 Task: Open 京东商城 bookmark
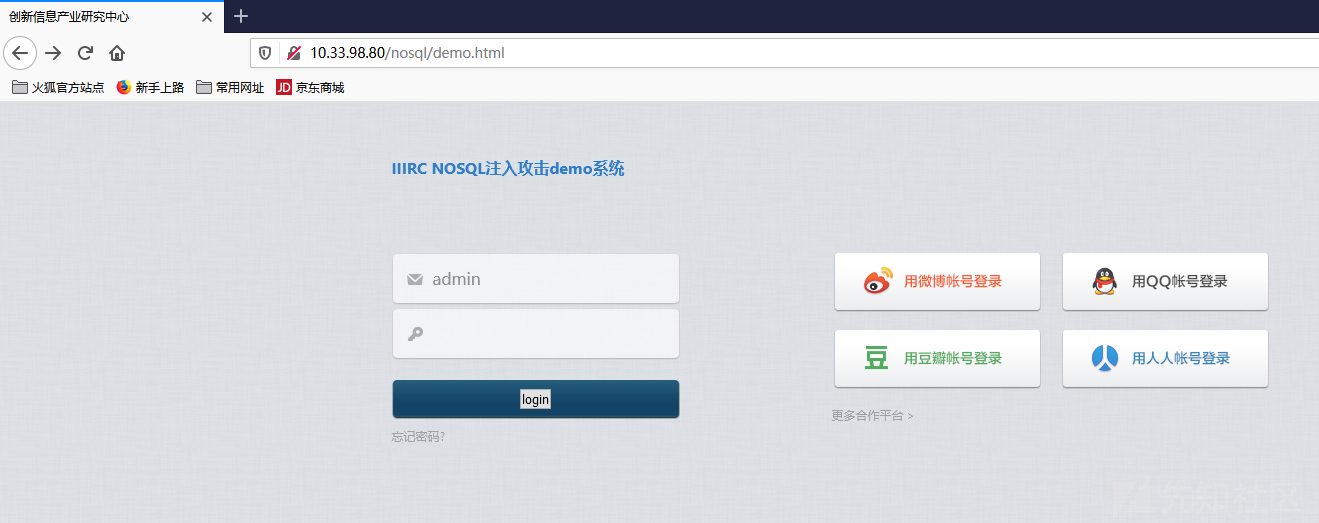[310, 88]
